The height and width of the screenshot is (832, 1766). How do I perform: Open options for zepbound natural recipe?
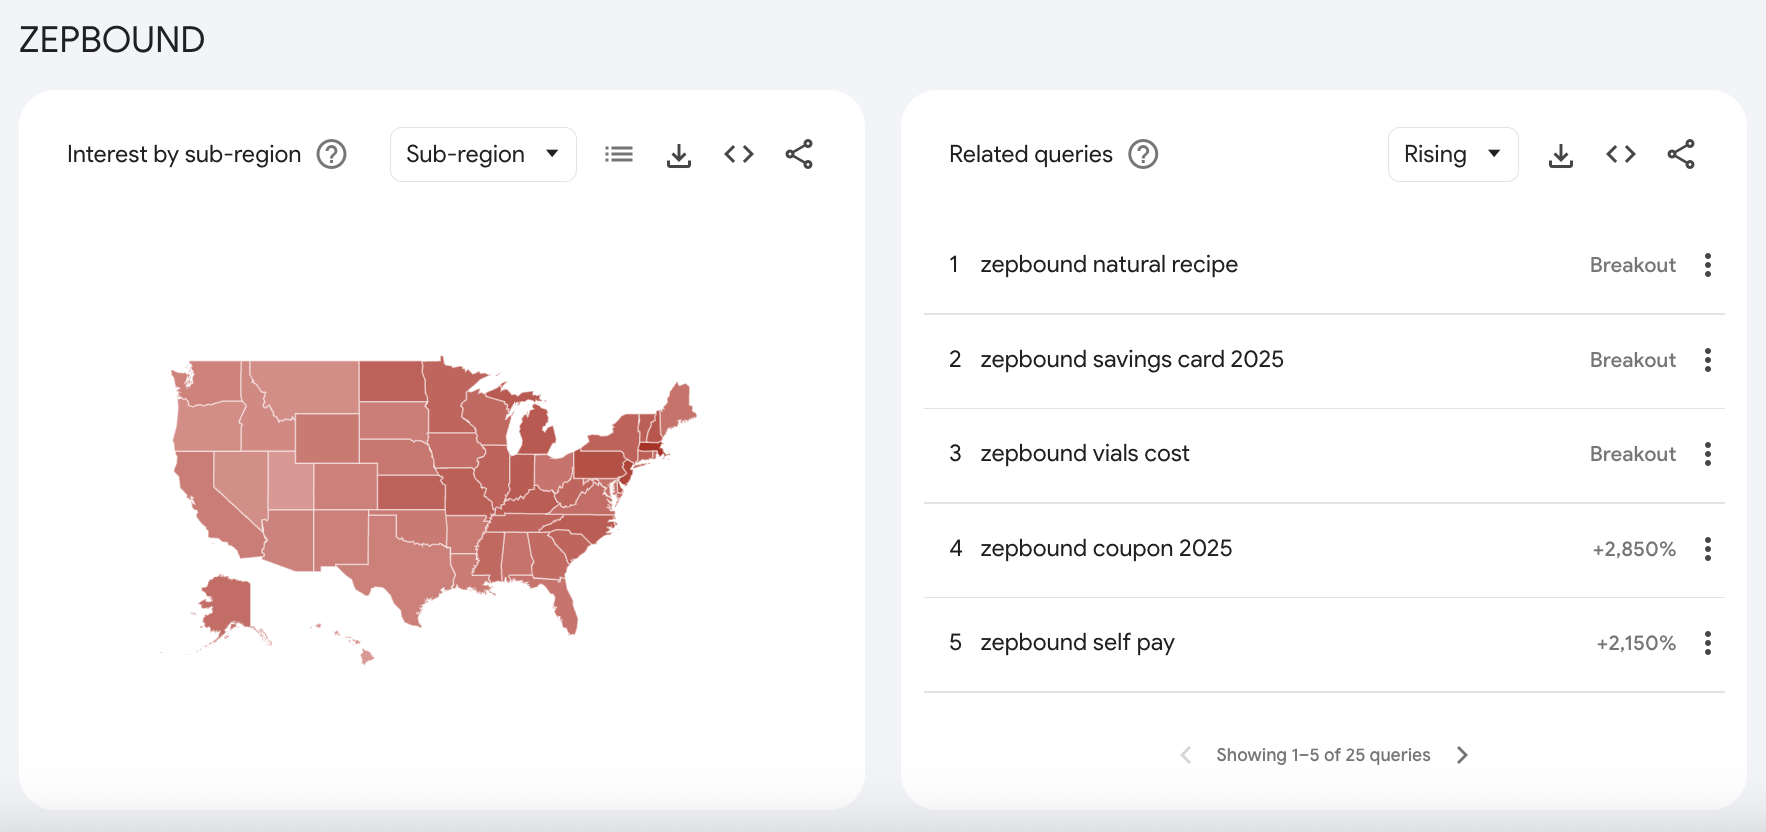tap(1708, 265)
